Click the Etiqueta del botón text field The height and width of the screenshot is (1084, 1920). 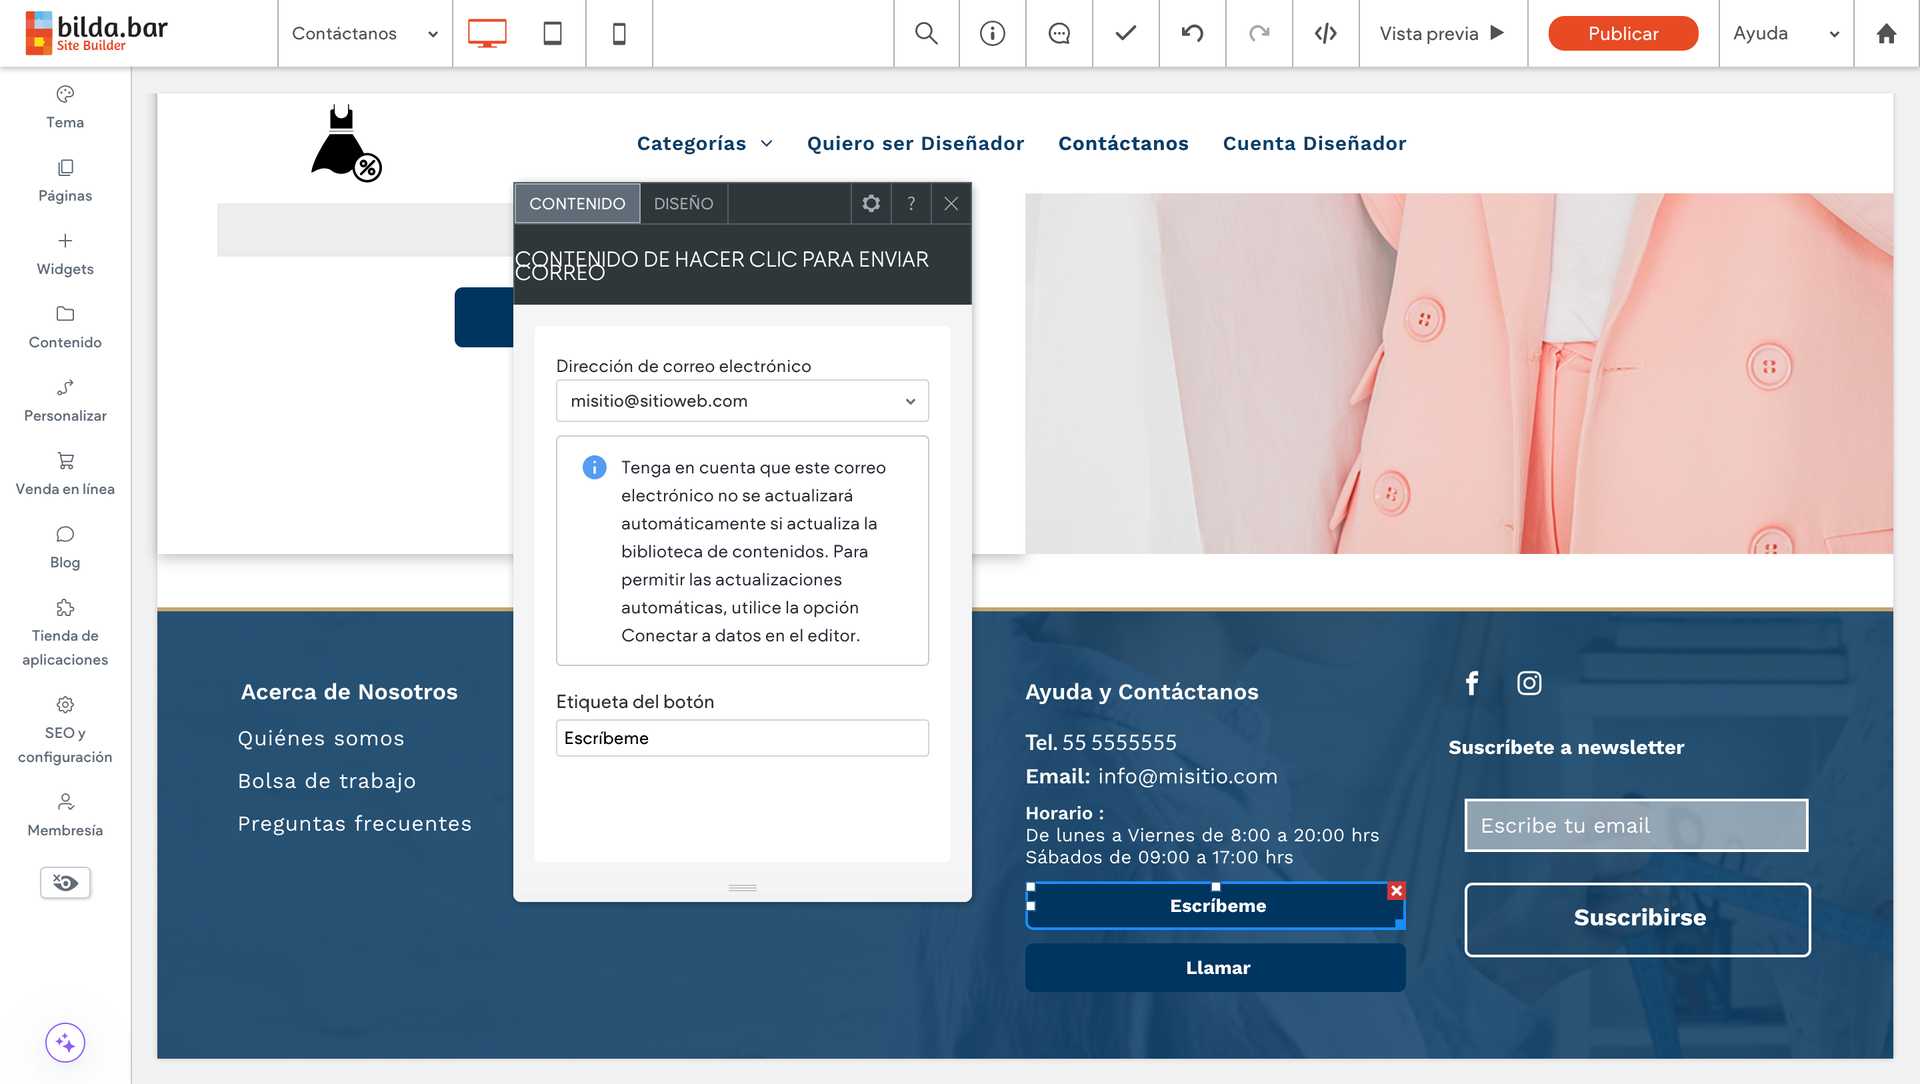[x=742, y=738]
